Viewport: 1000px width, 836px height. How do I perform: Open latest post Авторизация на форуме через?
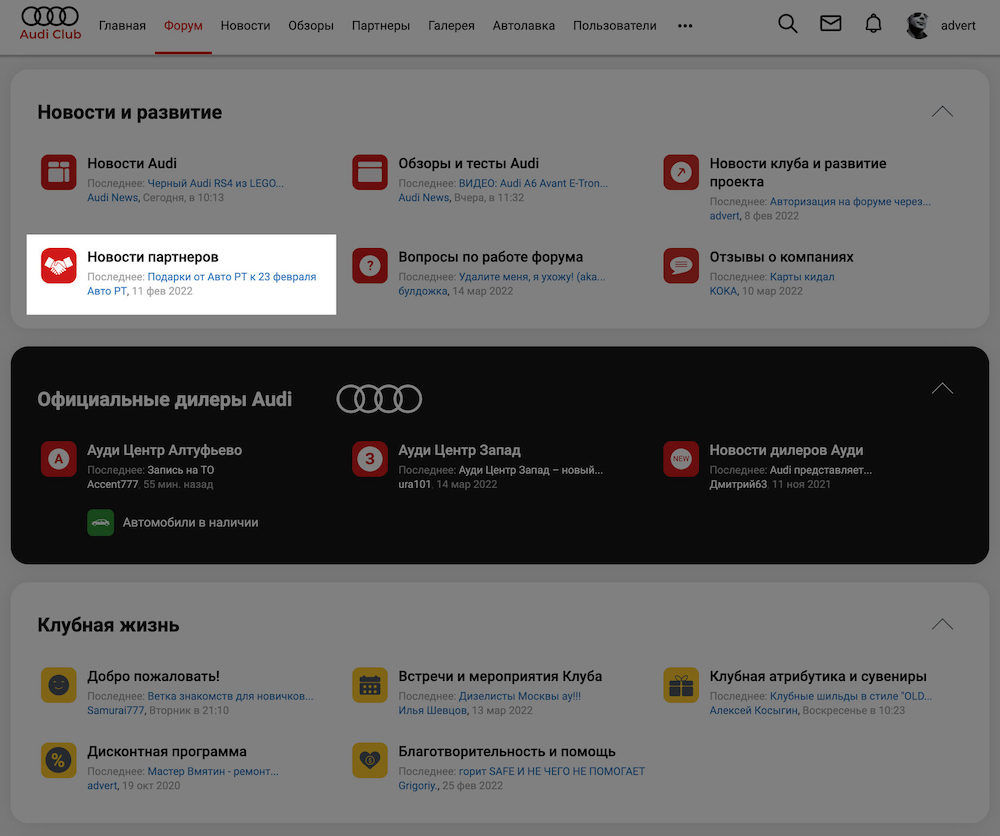point(850,202)
